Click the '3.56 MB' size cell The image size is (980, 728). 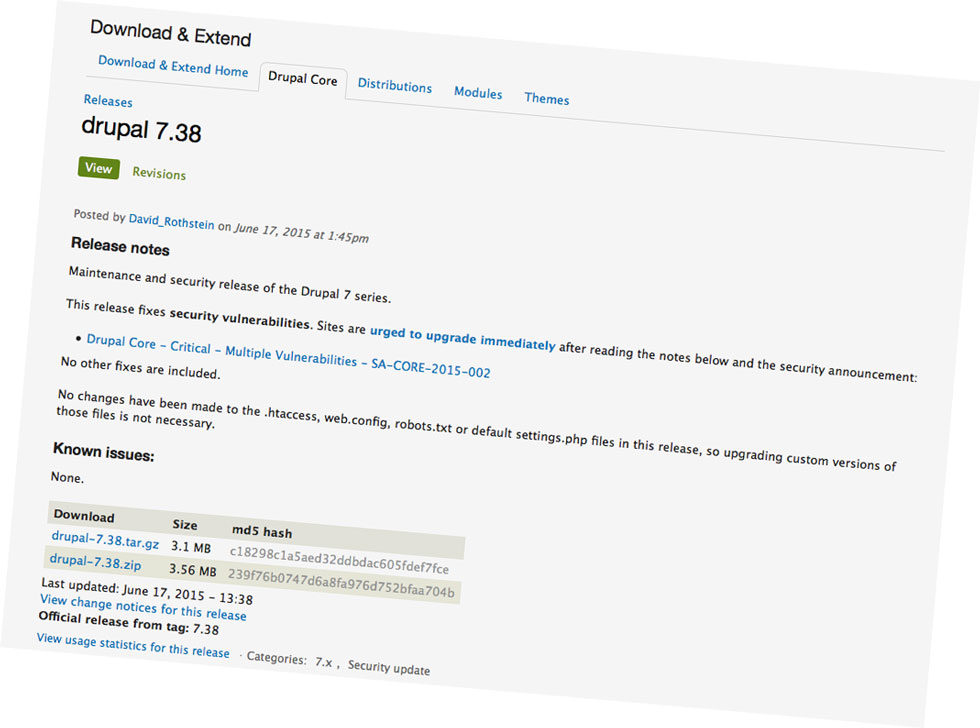[192, 570]
